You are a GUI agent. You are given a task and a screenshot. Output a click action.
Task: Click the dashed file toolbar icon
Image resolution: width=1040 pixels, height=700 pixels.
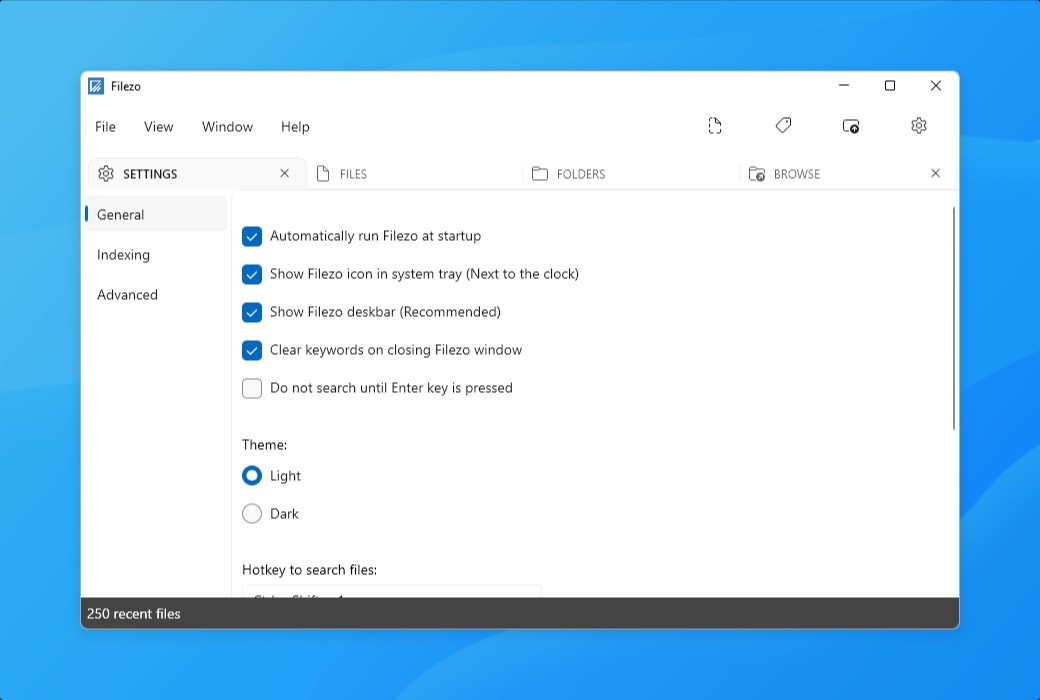(714, 125)
